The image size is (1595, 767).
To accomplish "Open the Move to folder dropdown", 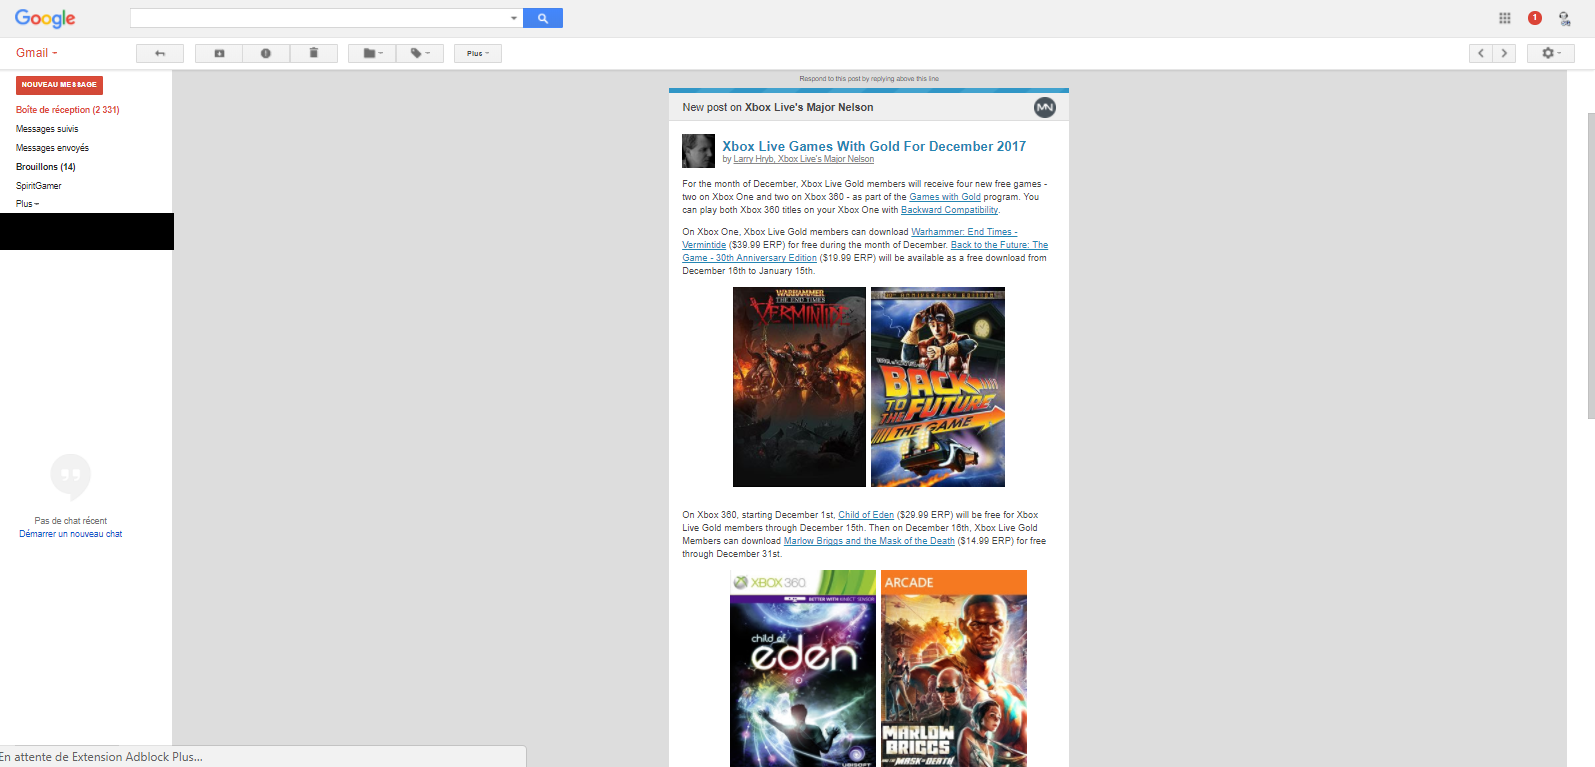I will pos(372,53).
